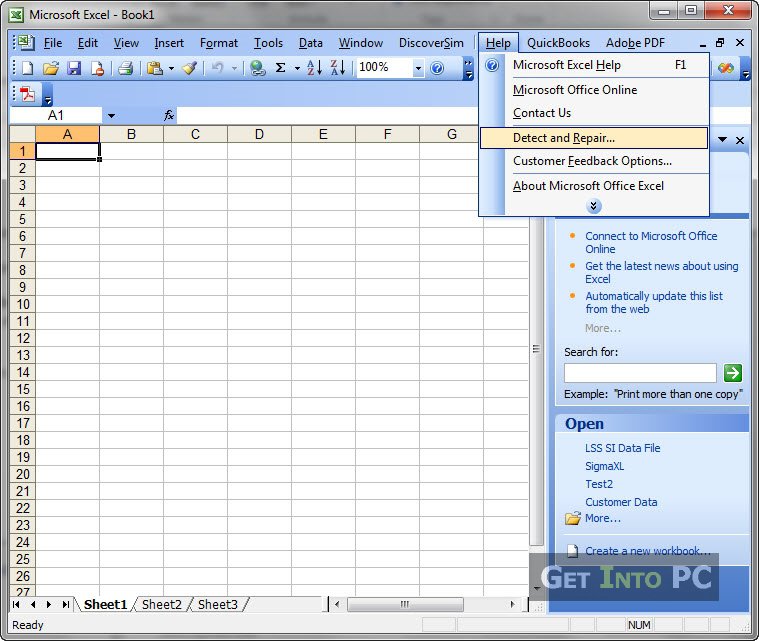This screenshot has height=641, width=759.
Task: Click the AutoSum sigma icon
Action: pyautogui.click(x=280, y=68)
